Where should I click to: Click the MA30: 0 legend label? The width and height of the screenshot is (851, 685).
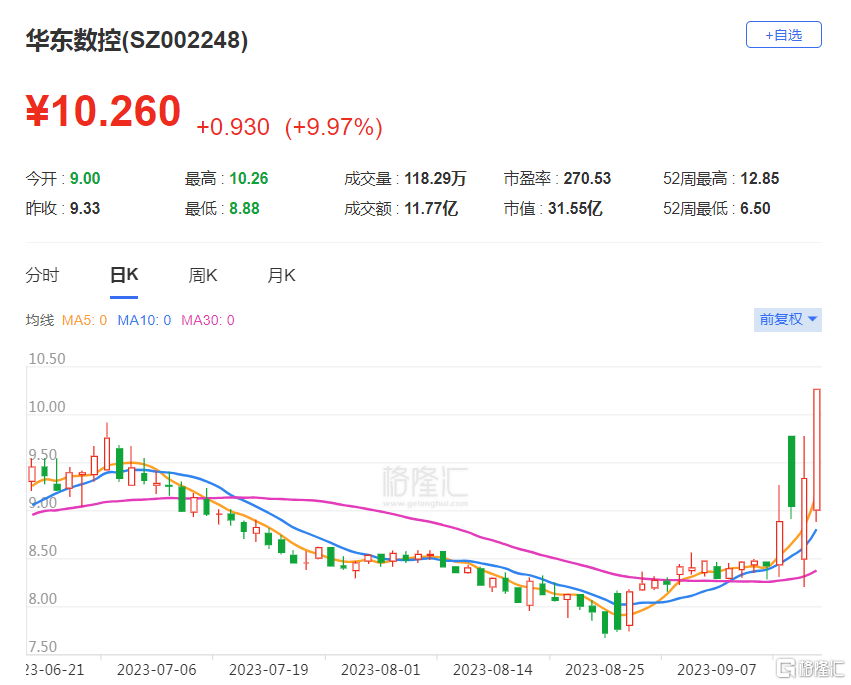pos(208,320)
